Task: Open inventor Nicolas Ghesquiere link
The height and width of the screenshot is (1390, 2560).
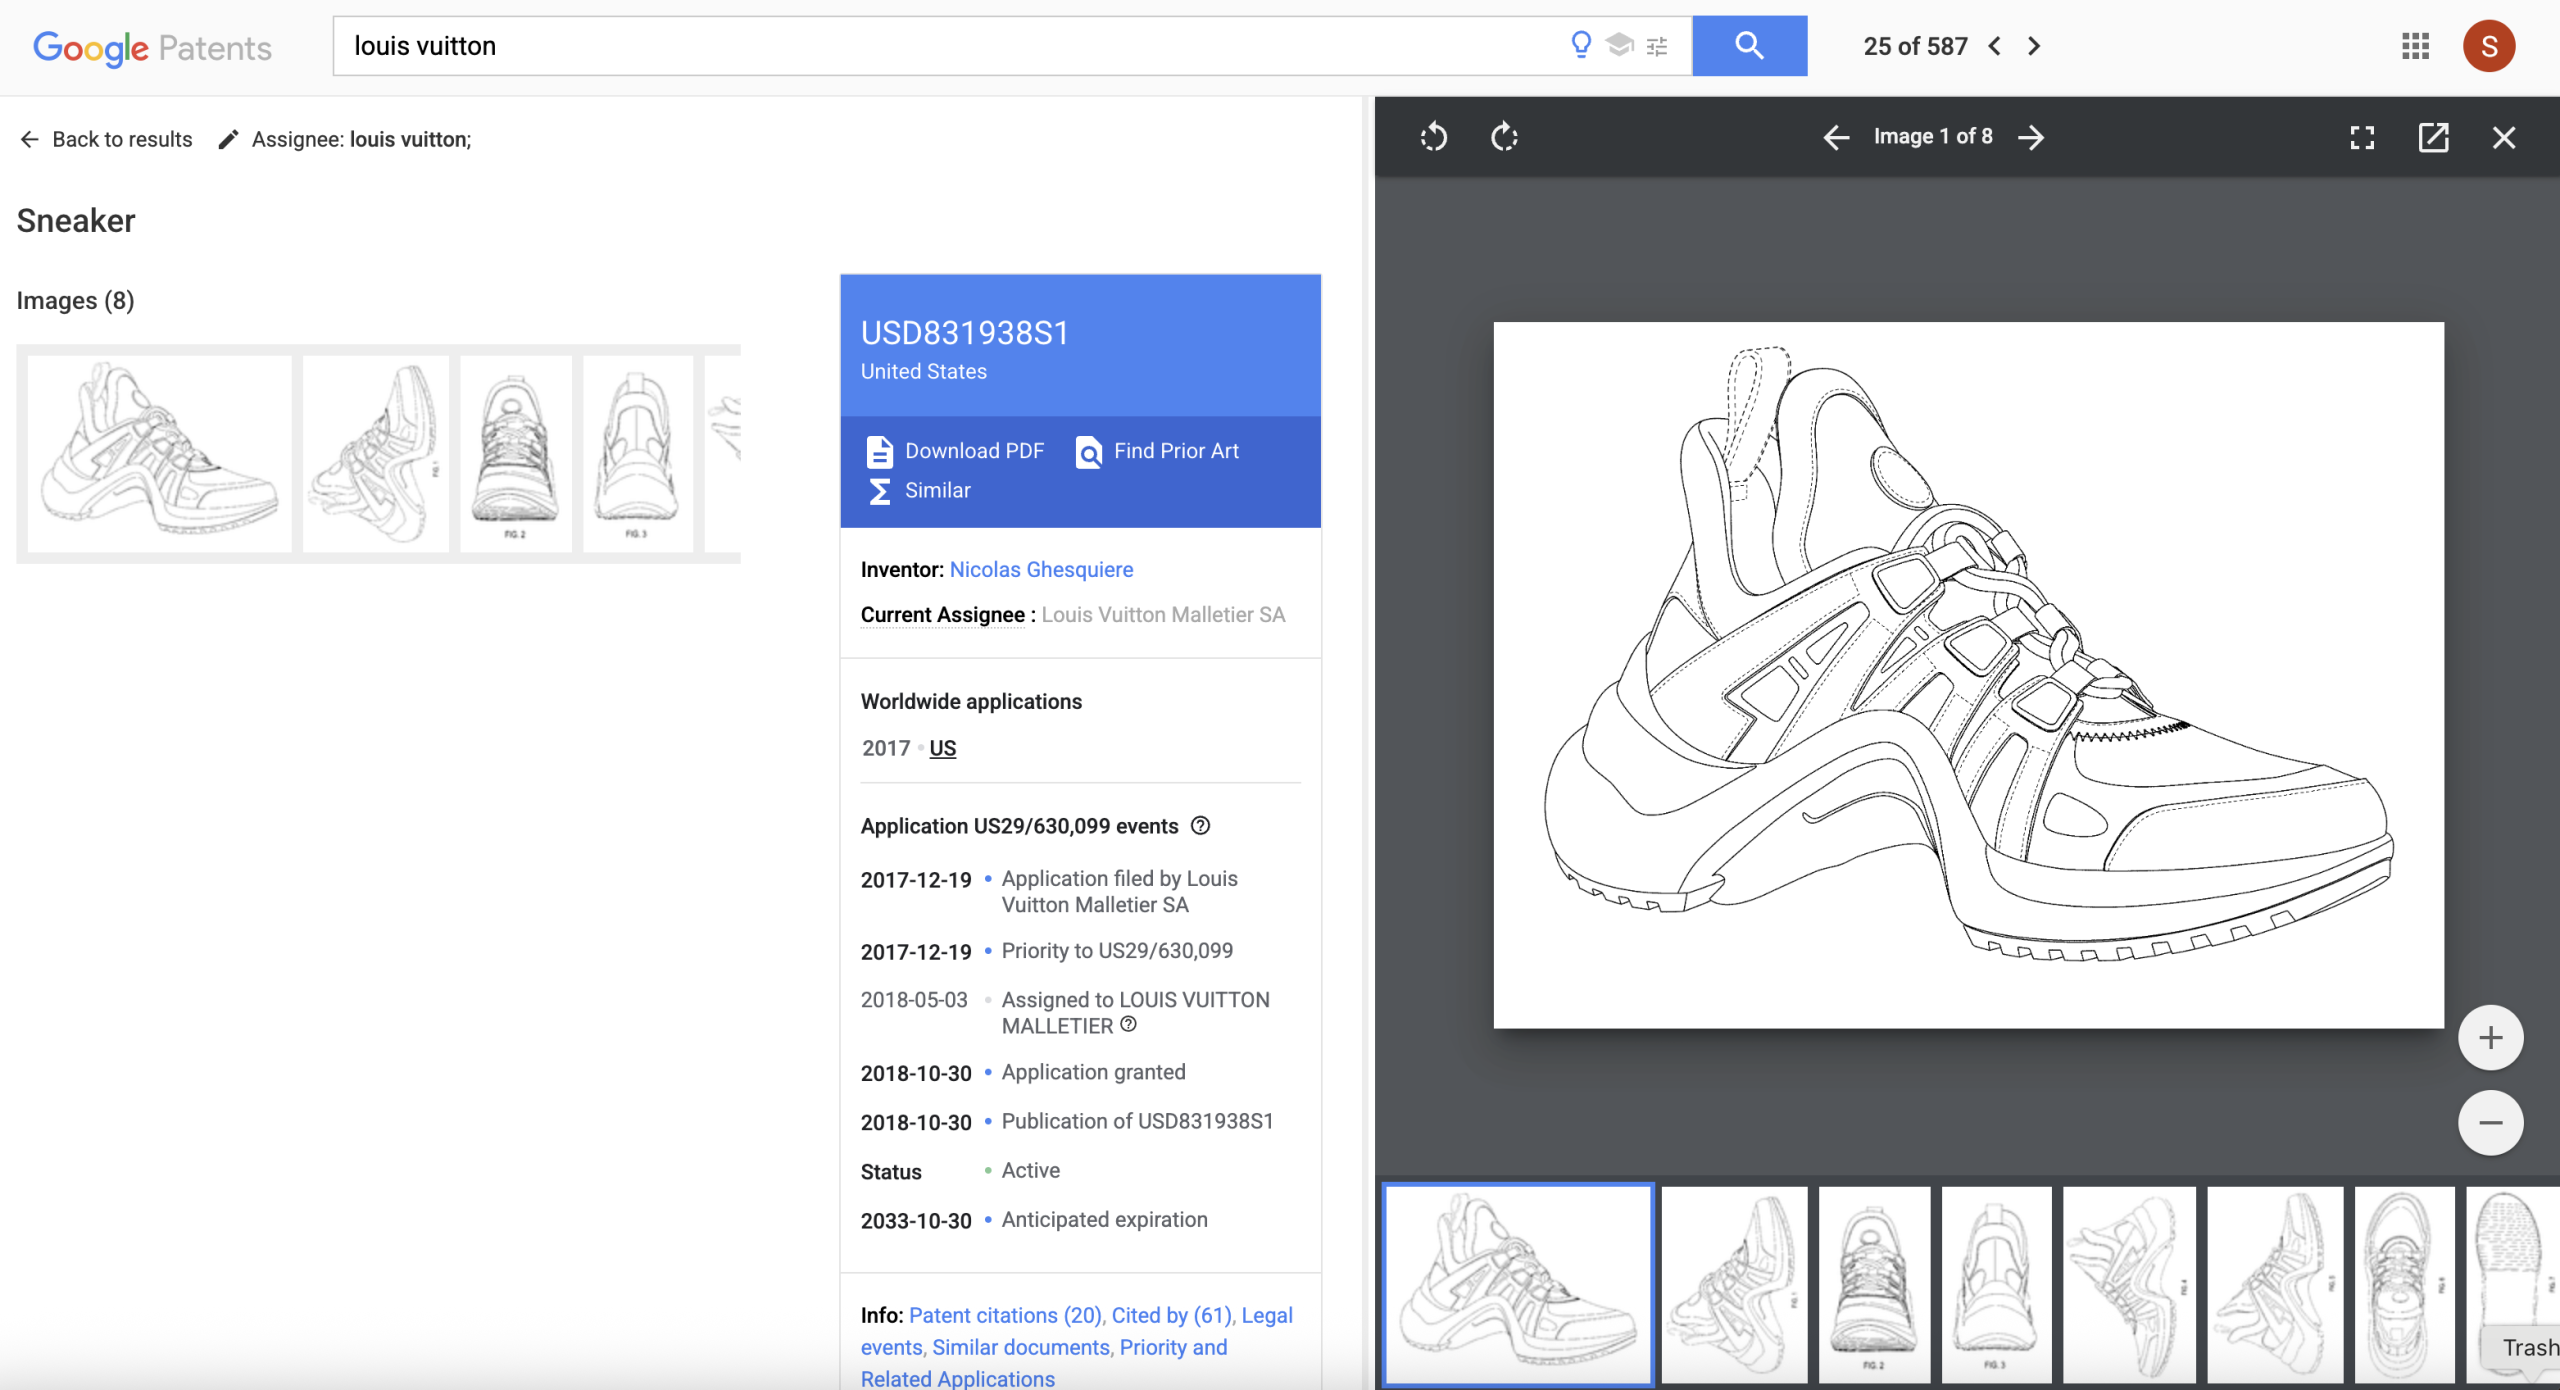Action: click(x=1041, y=569)
